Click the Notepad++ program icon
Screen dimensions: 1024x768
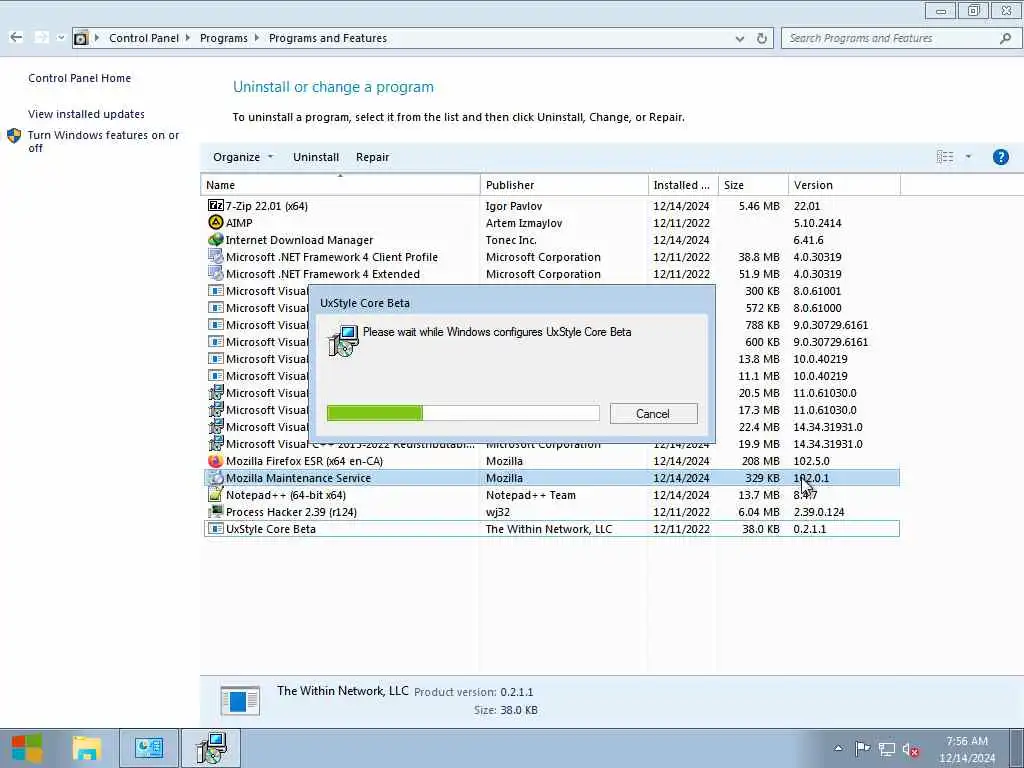(x=216, y=494)
